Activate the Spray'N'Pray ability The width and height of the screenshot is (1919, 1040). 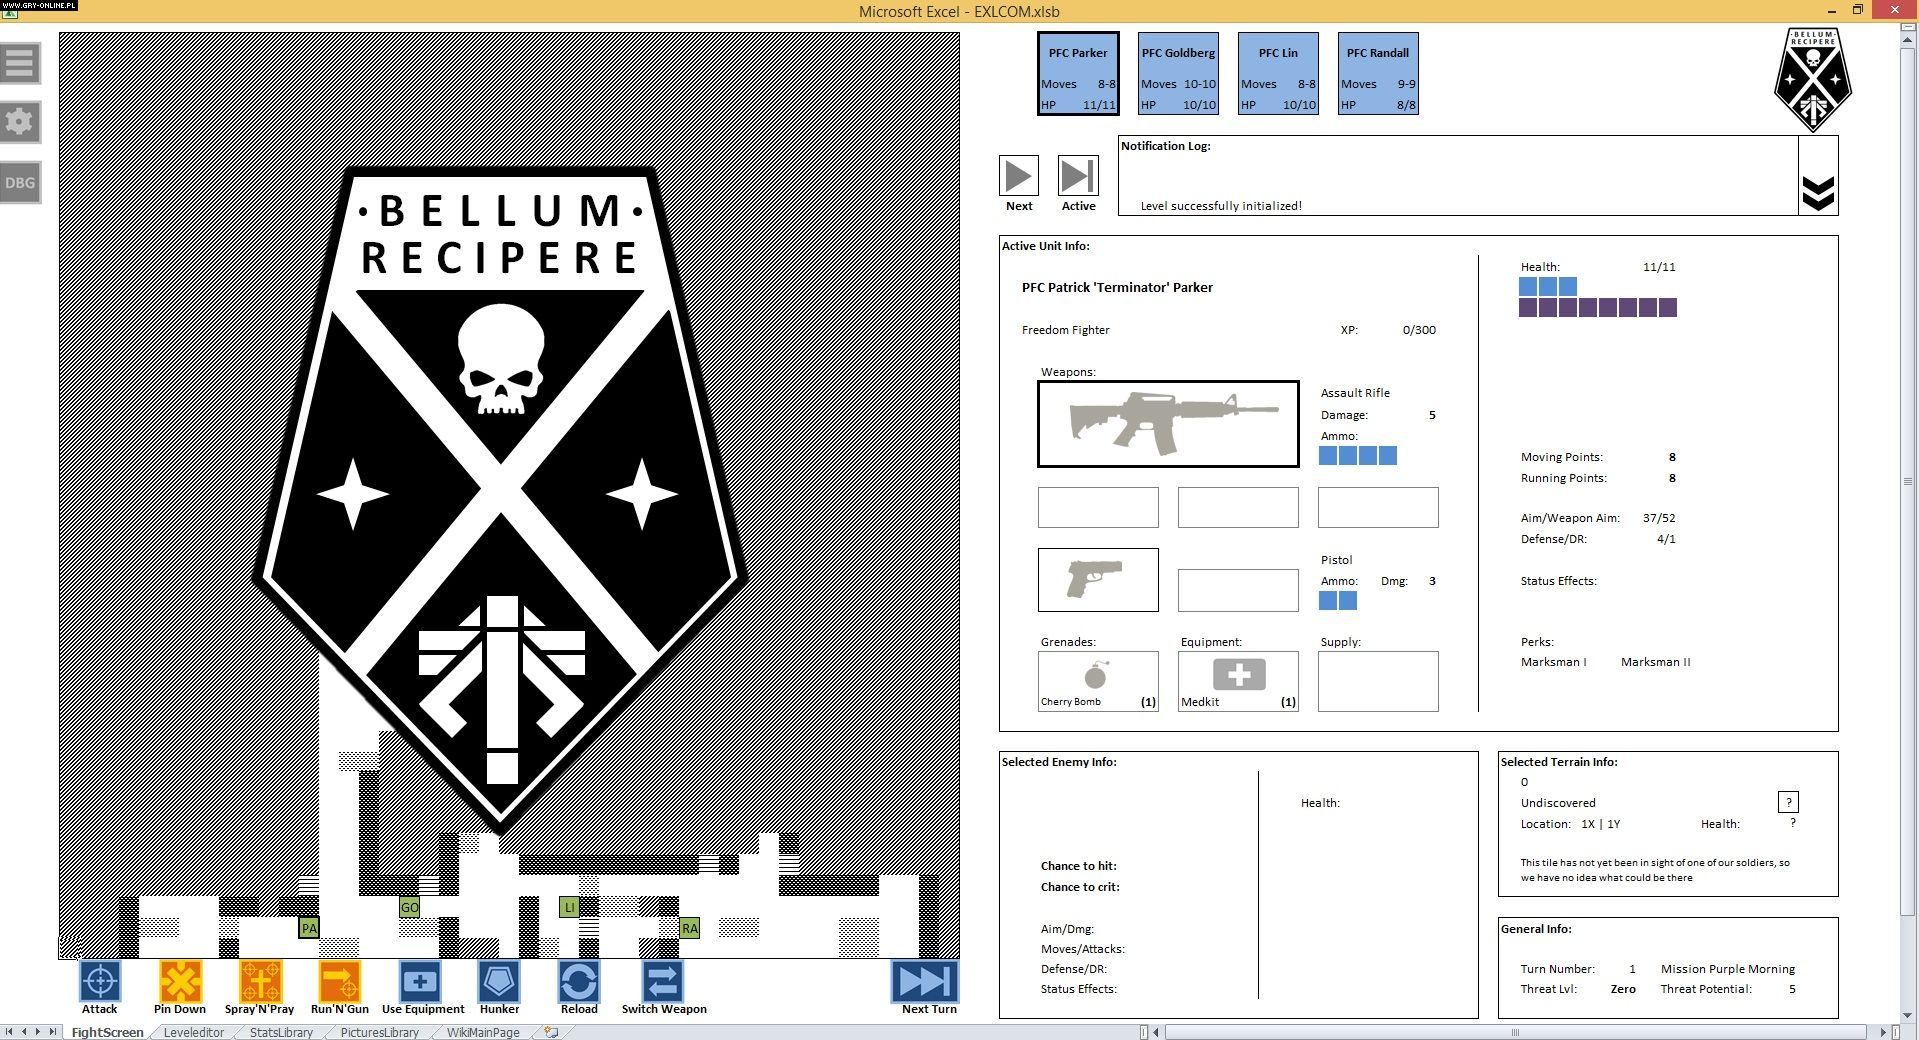pyautogui.click(x=260, y=982)
